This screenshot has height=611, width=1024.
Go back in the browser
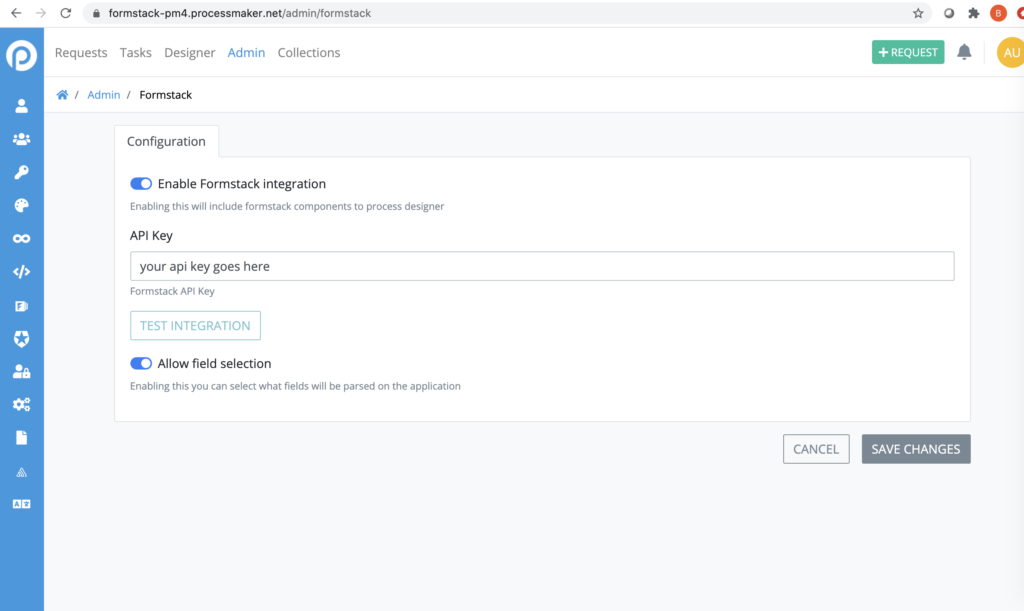click(16, 13)
